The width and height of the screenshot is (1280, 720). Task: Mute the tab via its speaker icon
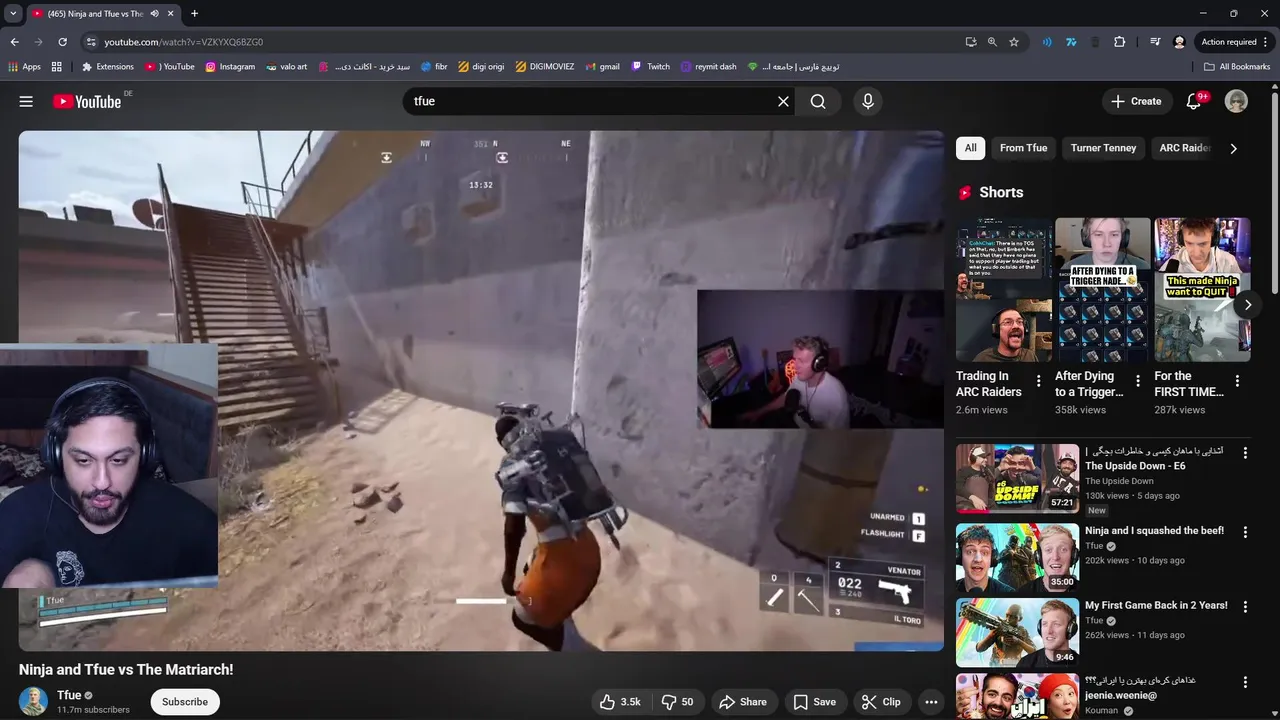click(x=154, y=14)
